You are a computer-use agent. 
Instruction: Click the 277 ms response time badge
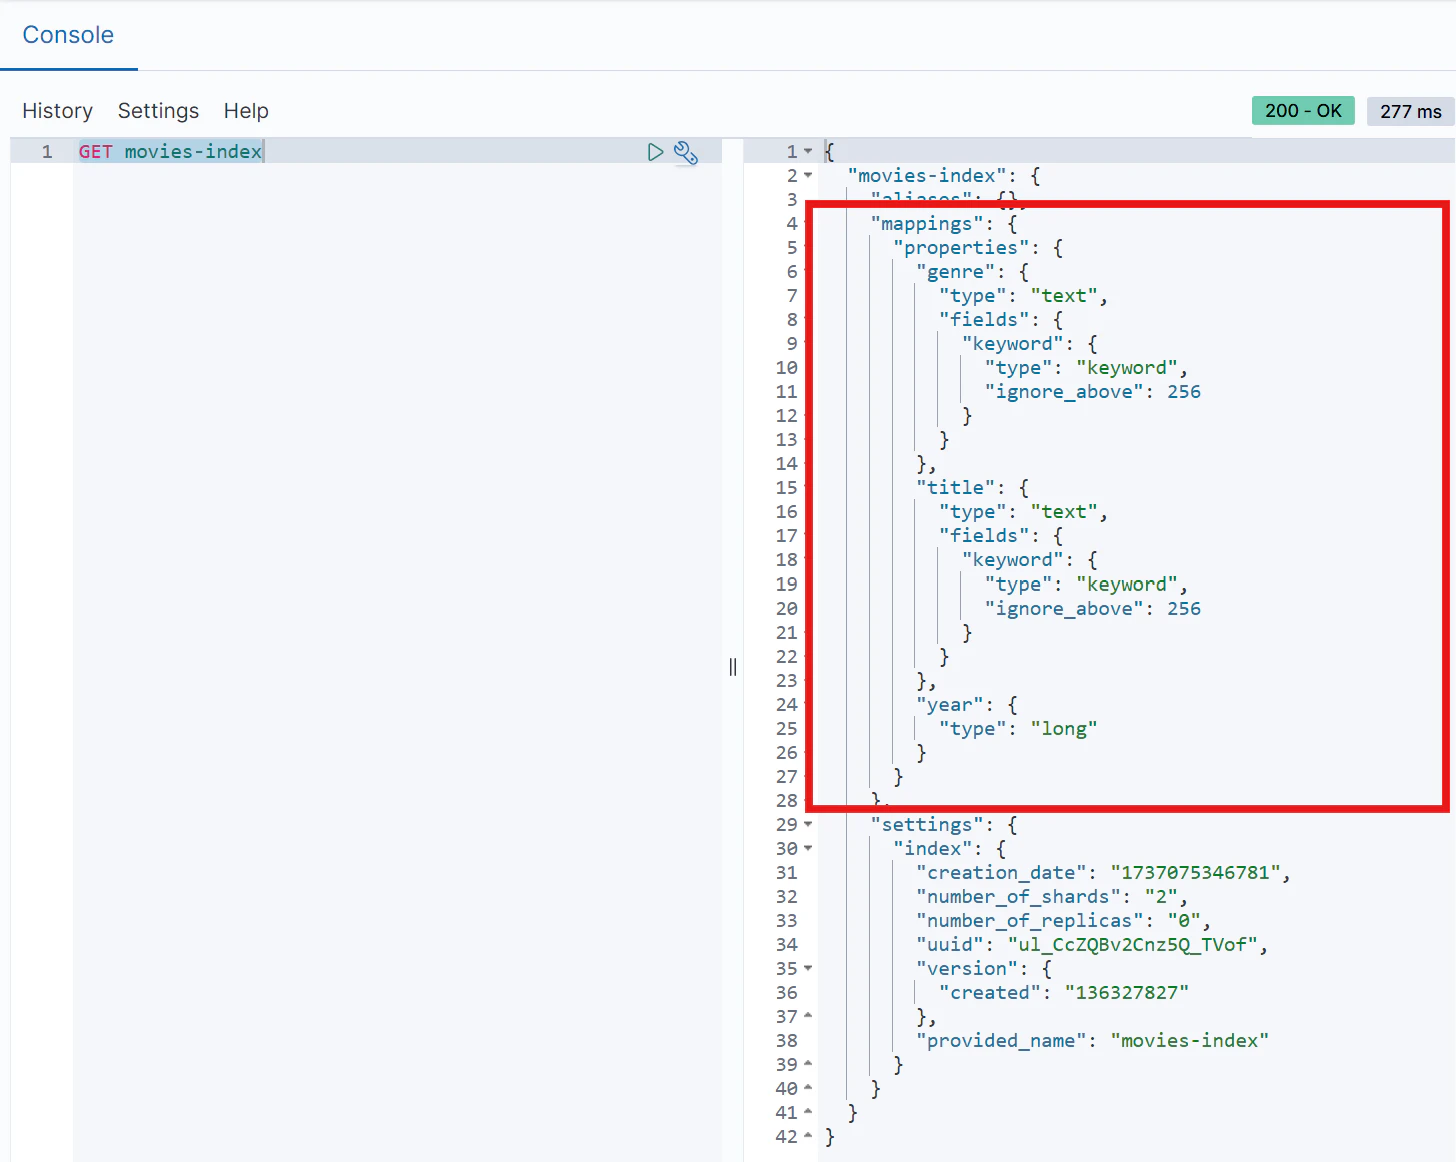[1410, 111]
